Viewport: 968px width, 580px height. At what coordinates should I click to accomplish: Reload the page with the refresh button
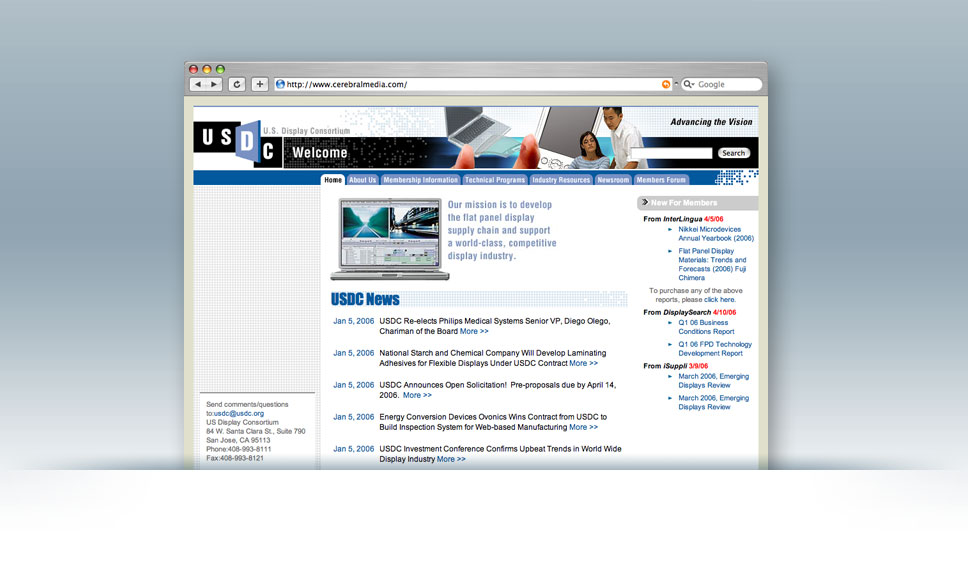(x=236, y=85)
